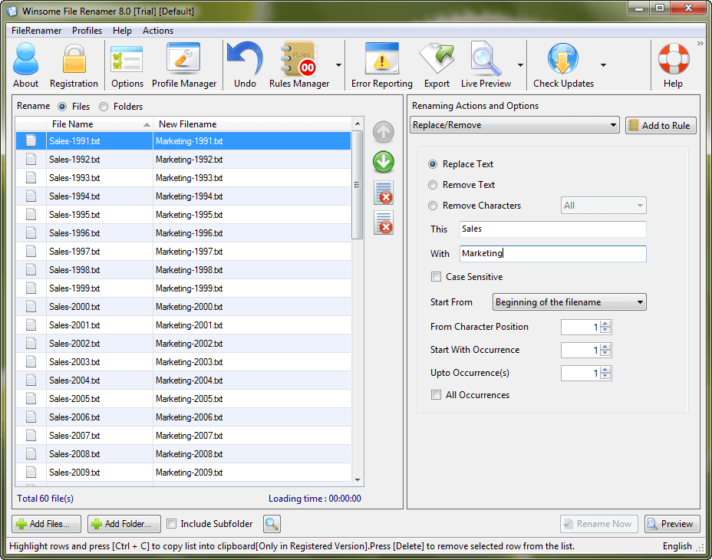Expand the Replace/Remove action dropdown
Image resolution: width=712 pixels, height=560 pixels.
(x=515, y=126)
